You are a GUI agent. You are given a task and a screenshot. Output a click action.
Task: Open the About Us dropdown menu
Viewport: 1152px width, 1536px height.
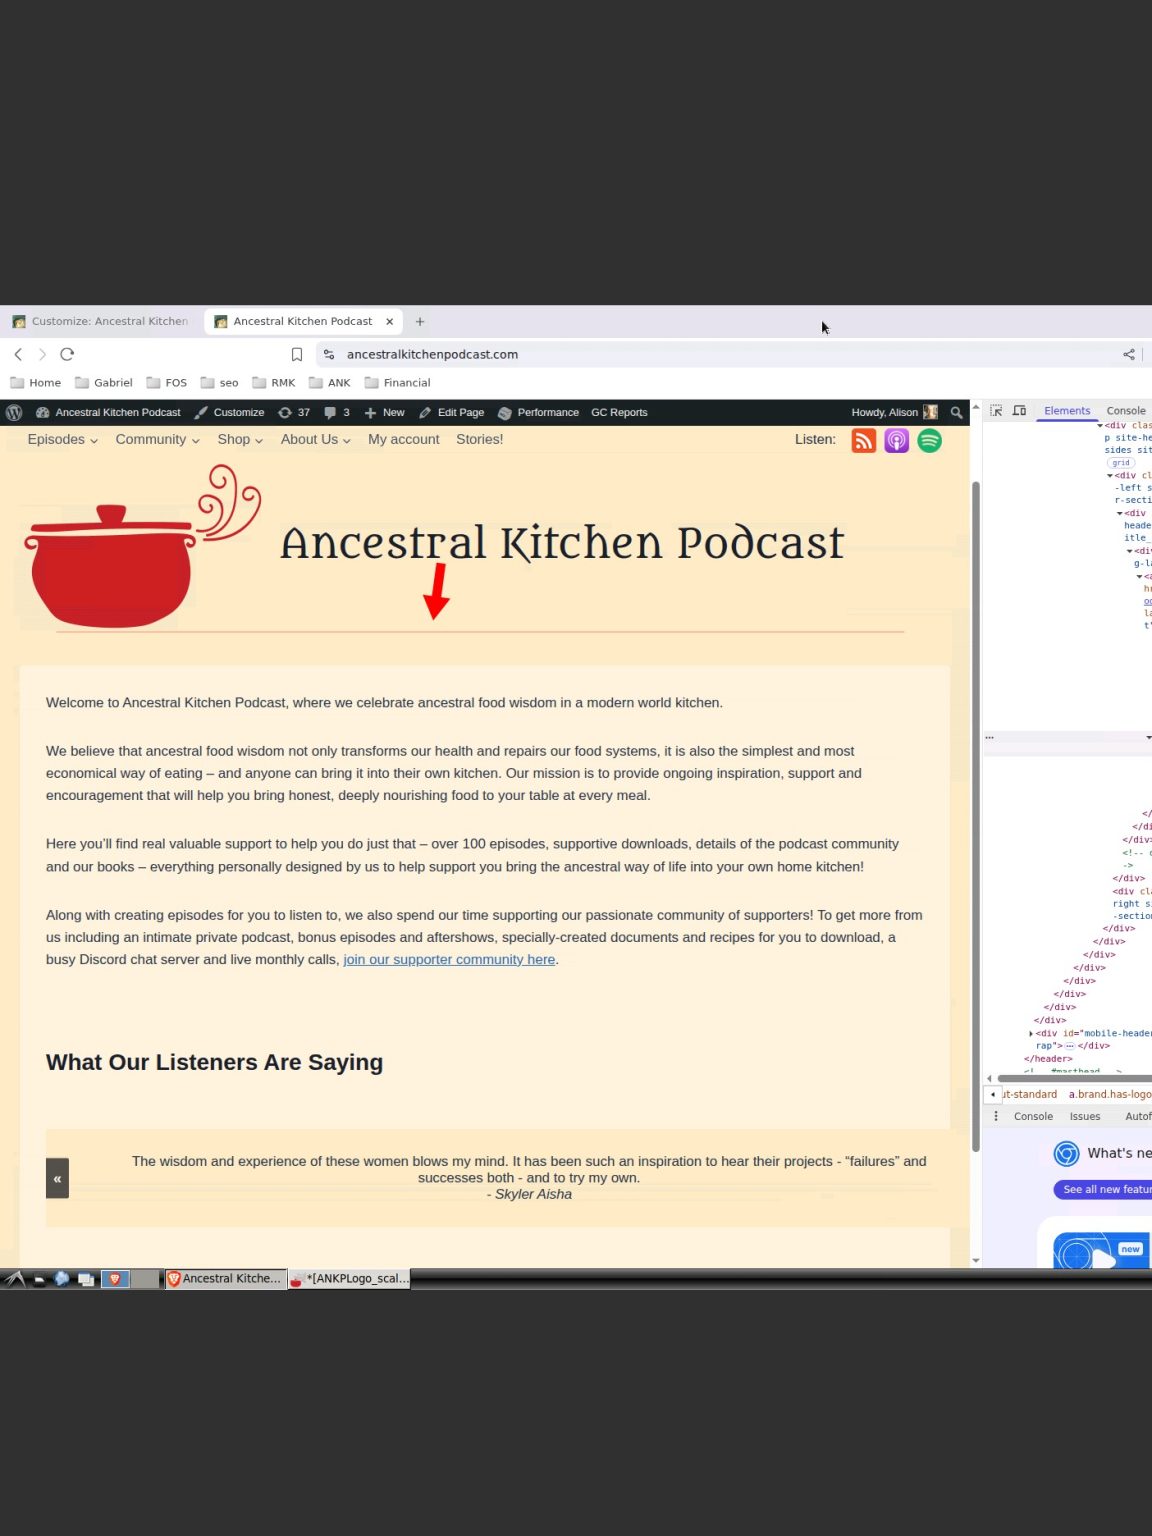pos(315,439)
